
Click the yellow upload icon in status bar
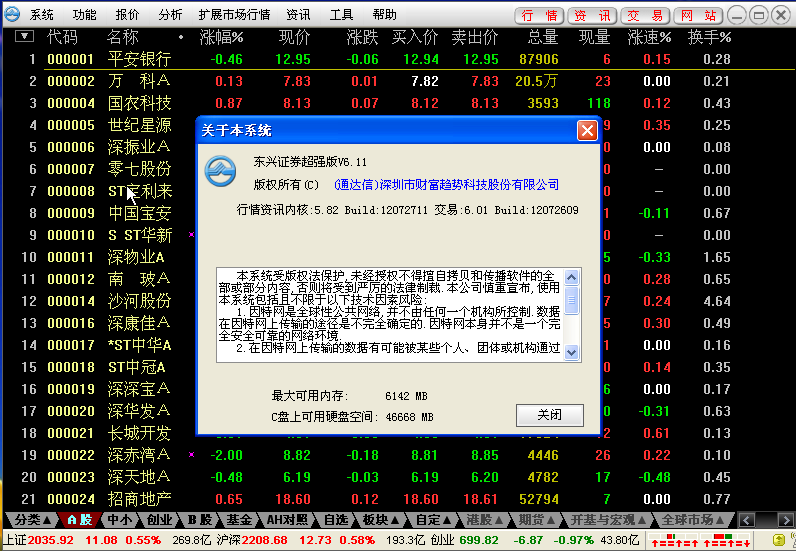tap(778, 540)
